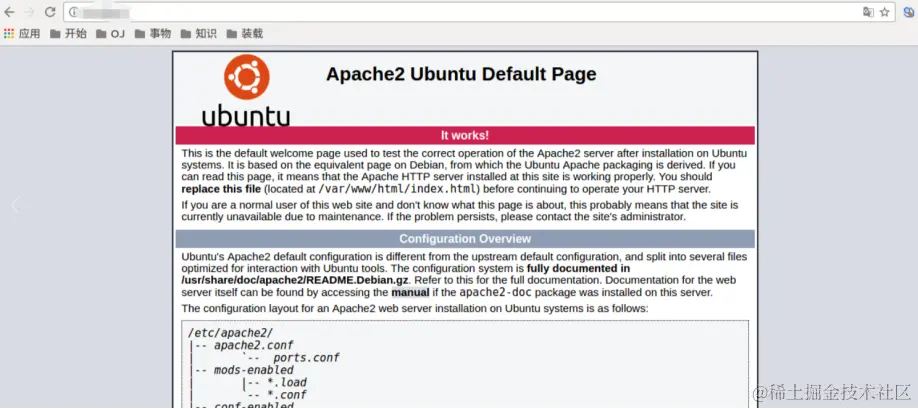Click the ports.conf tree entry
The height and width of the screenshot is (409, 918).
[x=306, y=358]
